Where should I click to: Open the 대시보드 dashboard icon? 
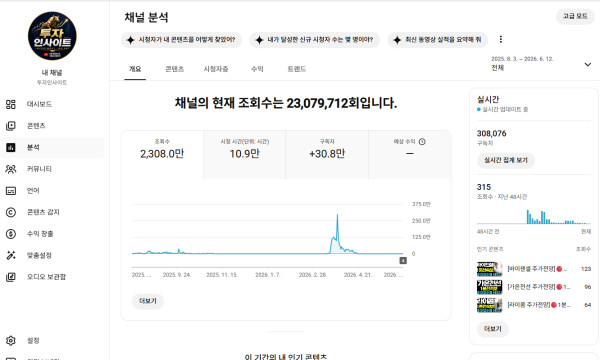[x=11, y=104]
